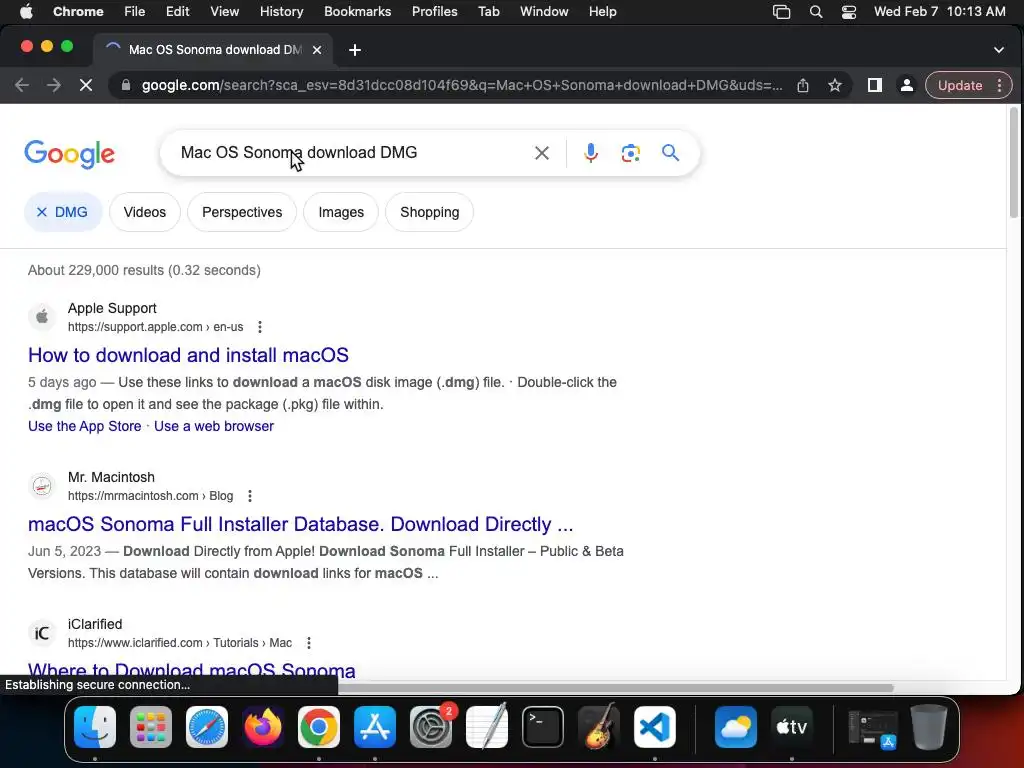This screenshot has height=768, width=1024.
Task: Click the horizontal scrollbar at the bottom
Action: coord(615,688)
